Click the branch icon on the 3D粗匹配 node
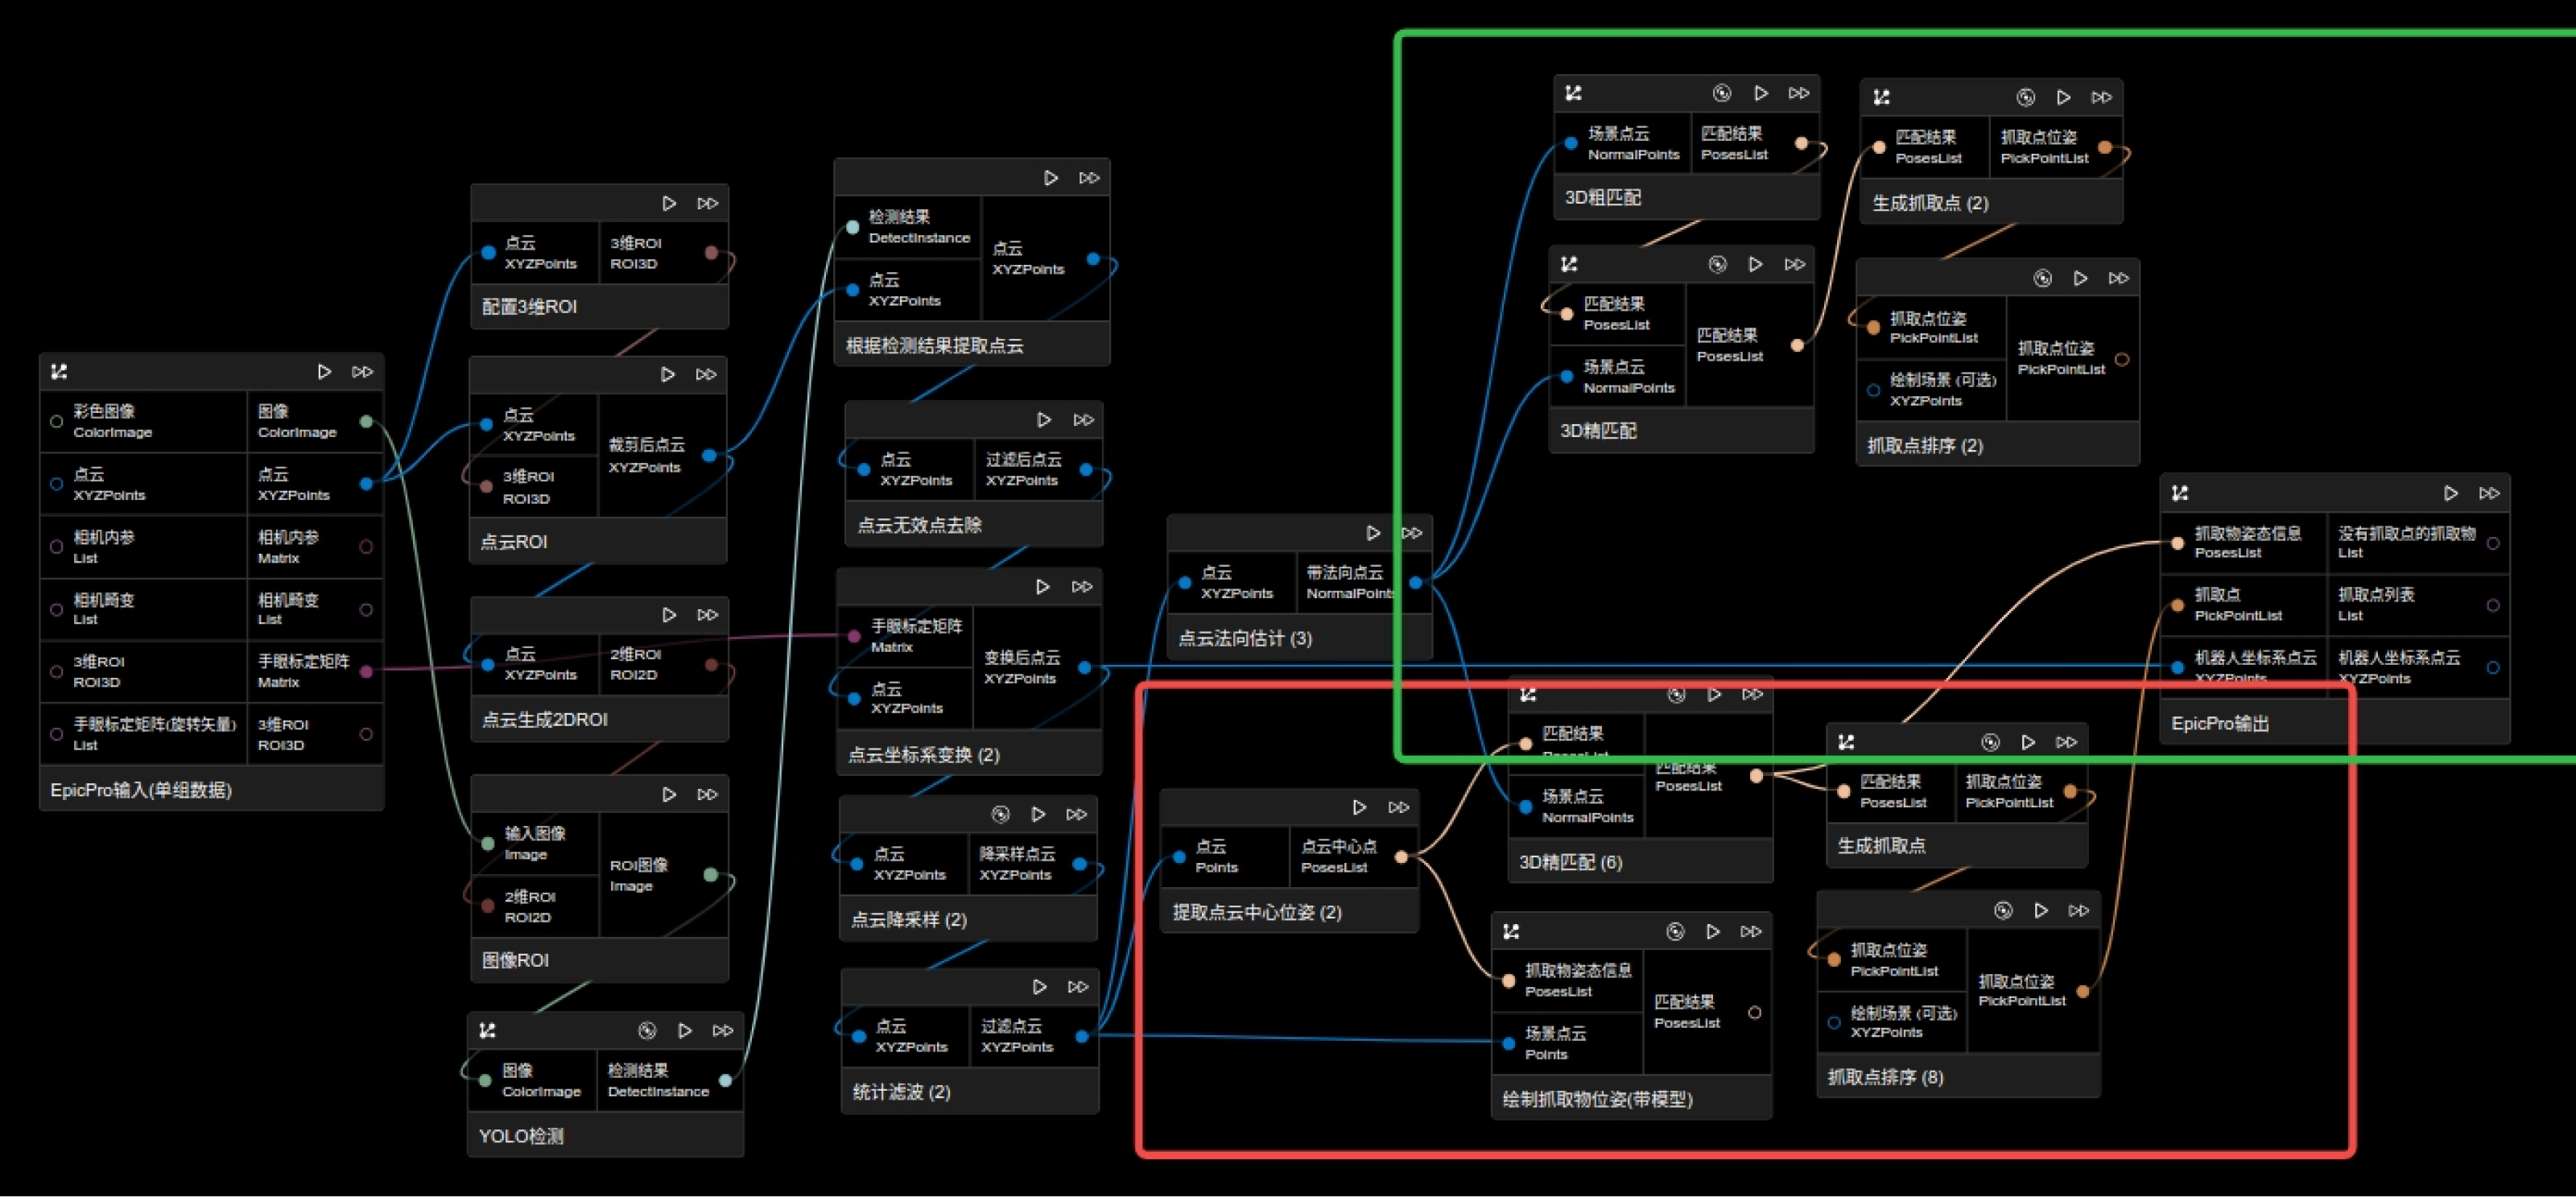 pyautogui.click(x=1573, y=93)
